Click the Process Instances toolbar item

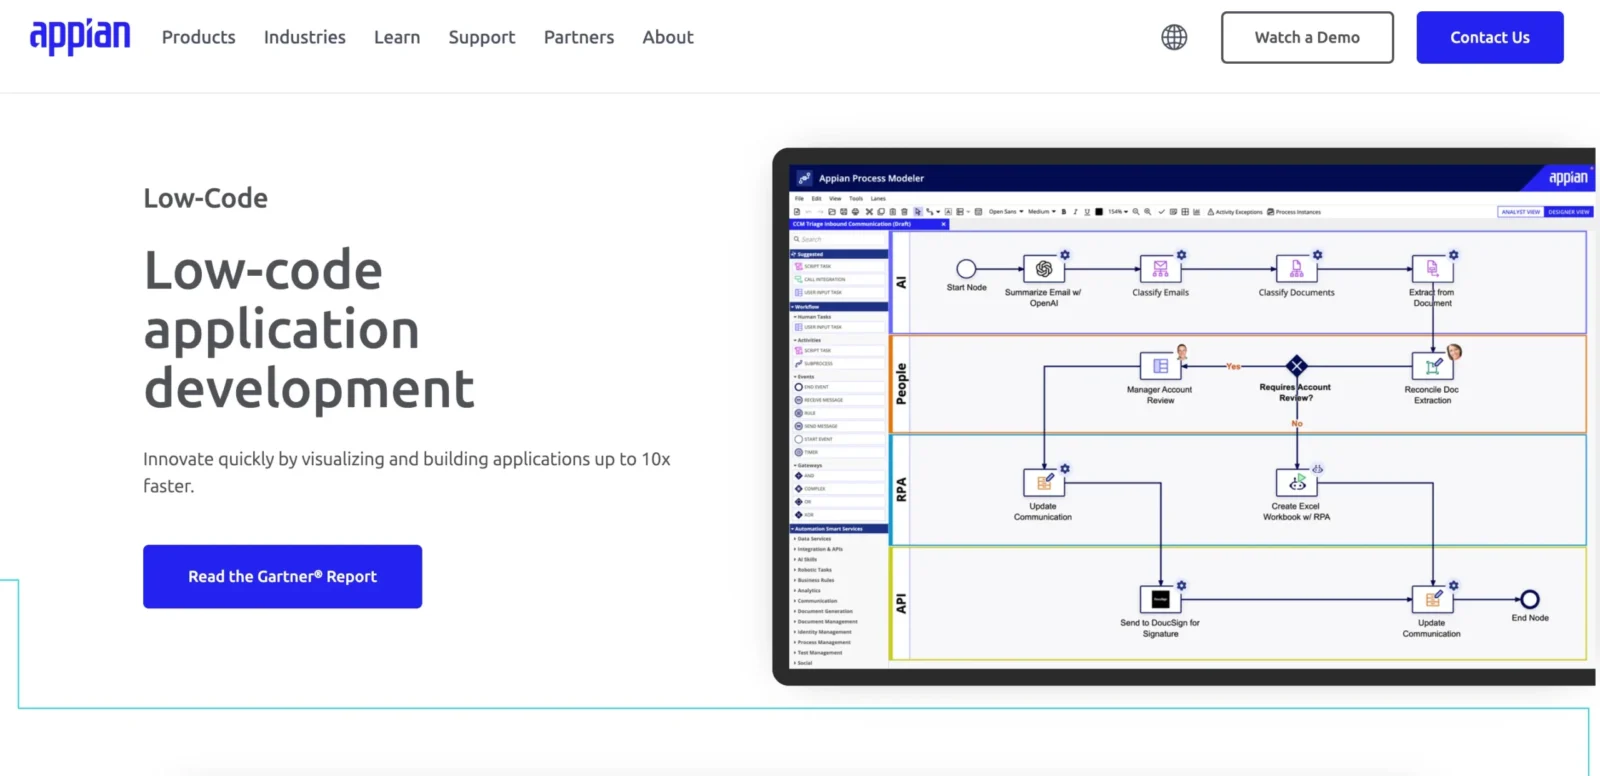point(1294,212)
